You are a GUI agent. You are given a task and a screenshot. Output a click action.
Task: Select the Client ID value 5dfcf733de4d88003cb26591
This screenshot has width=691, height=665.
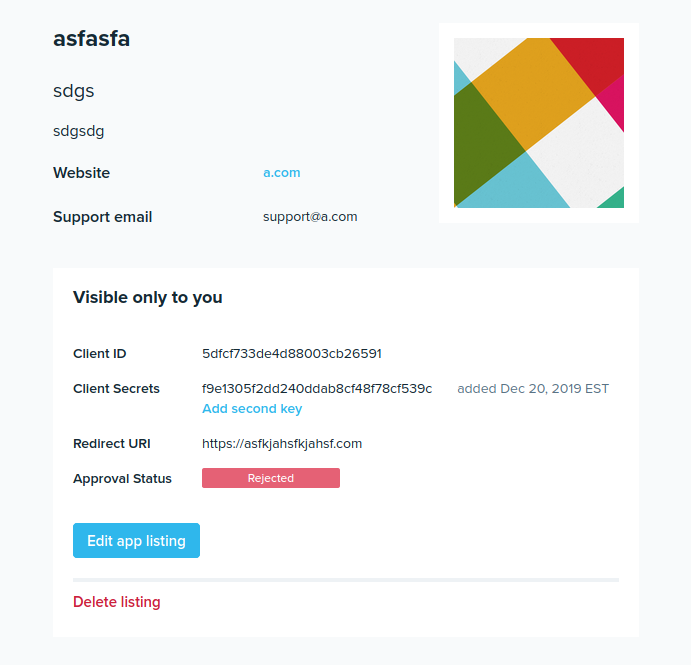292,354
